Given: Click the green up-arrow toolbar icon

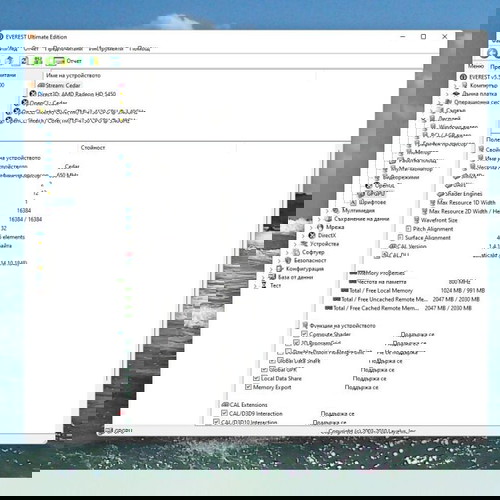Looking at the screenshot, I should 10,60.
